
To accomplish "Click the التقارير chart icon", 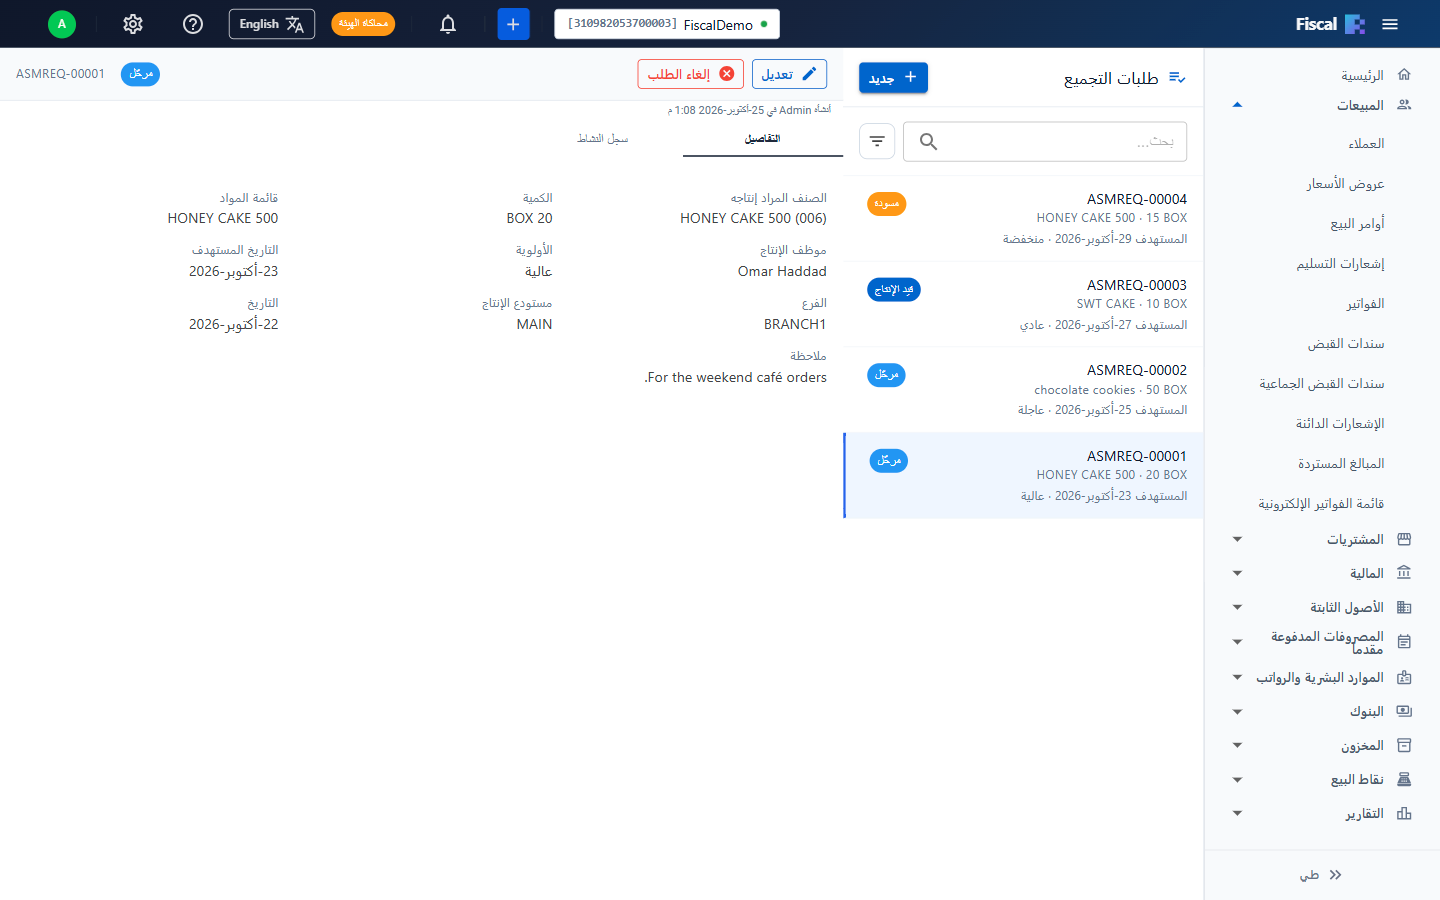I will click(x=1404, y=813).
